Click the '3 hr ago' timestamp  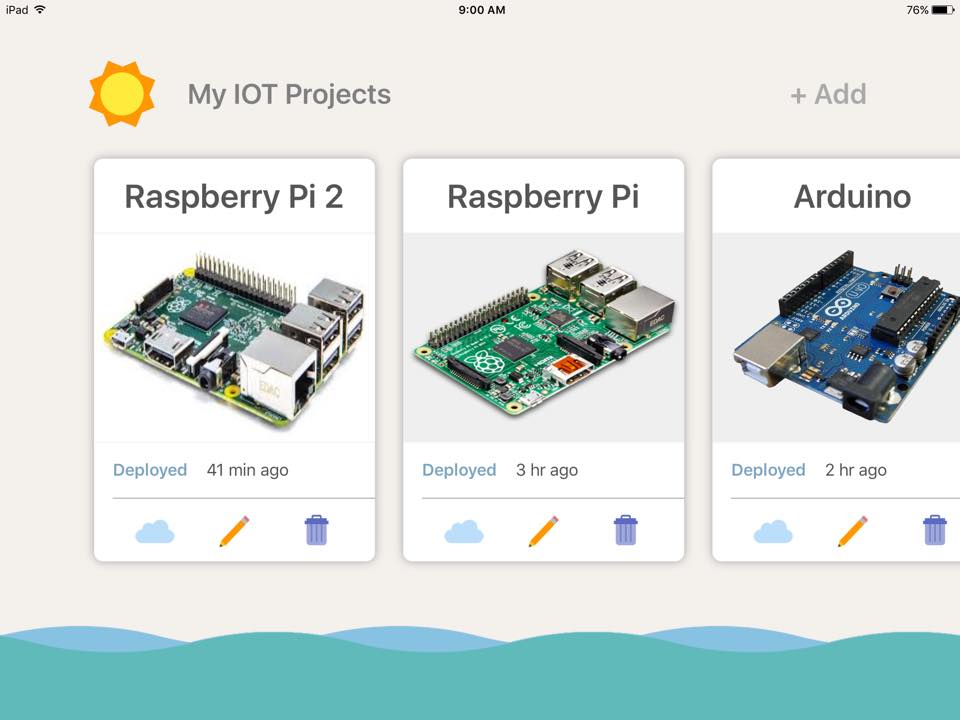[x=547, y=470]
